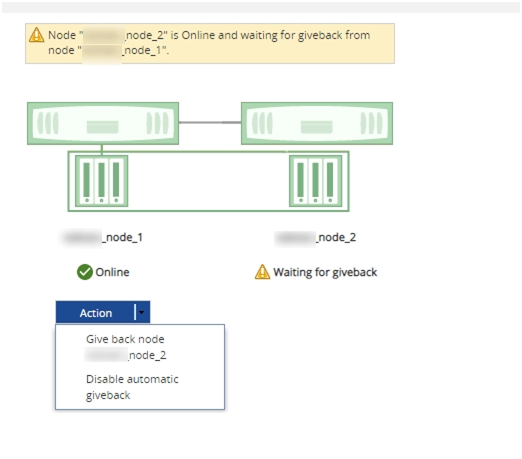522x459 pixels.
Task: Click the connector line from node_1 to its shelf
Action: tap(102, 150)
